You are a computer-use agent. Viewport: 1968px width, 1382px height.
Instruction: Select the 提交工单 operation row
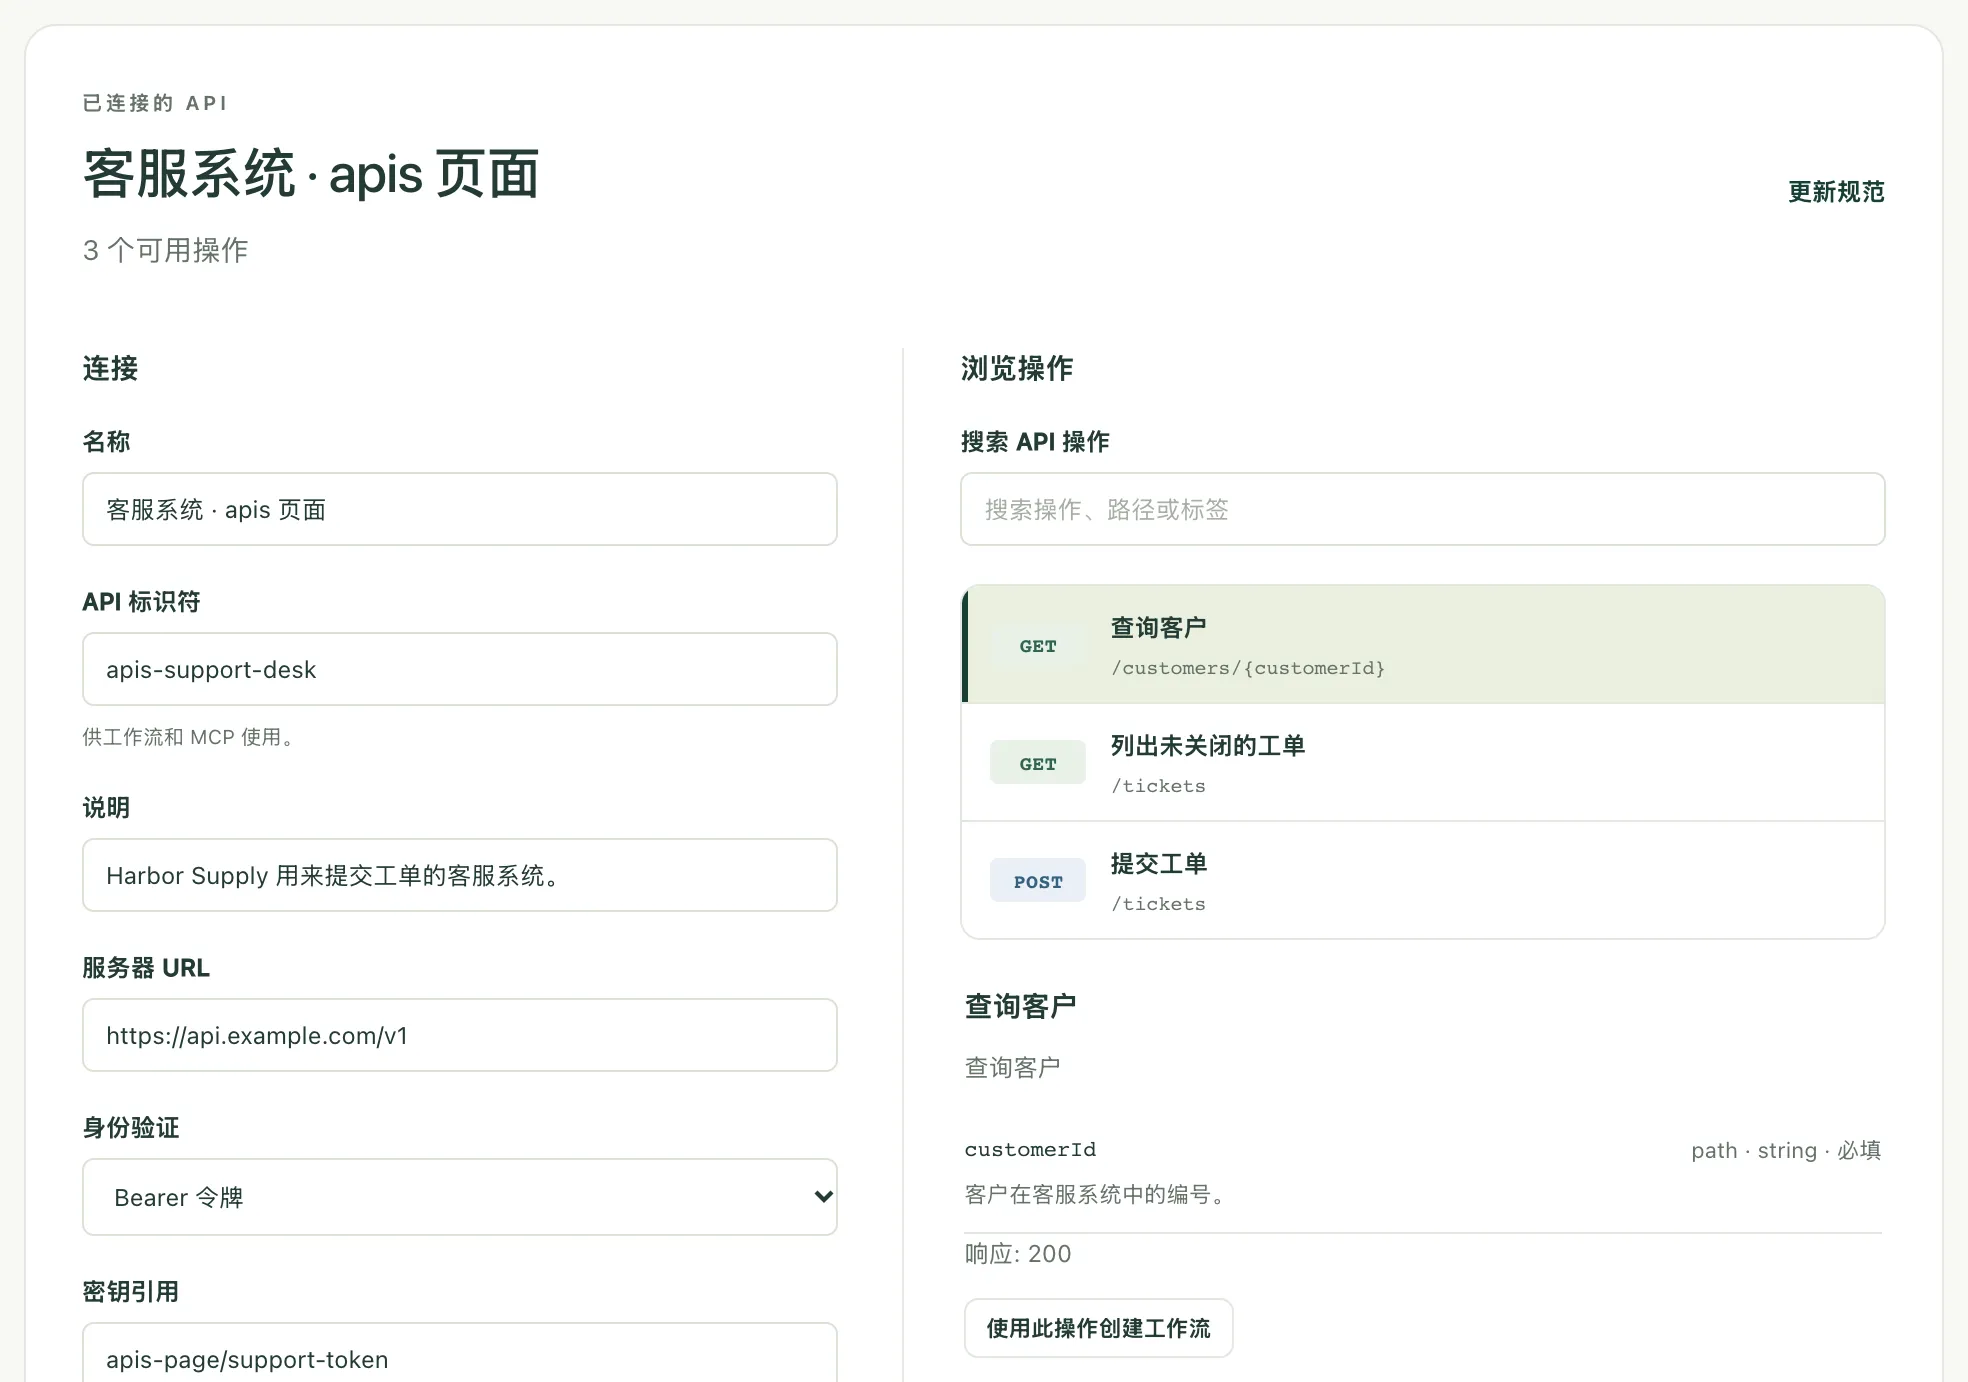pos(1423,881)
